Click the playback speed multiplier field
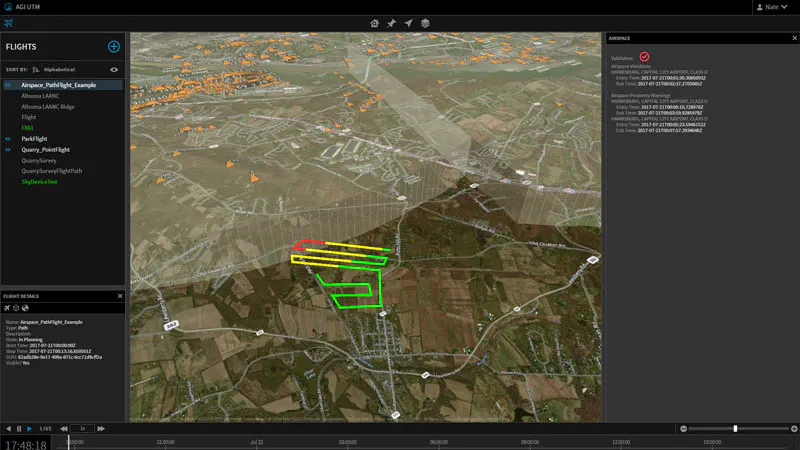This screenshot has height=450, width=800. point(82,429)
